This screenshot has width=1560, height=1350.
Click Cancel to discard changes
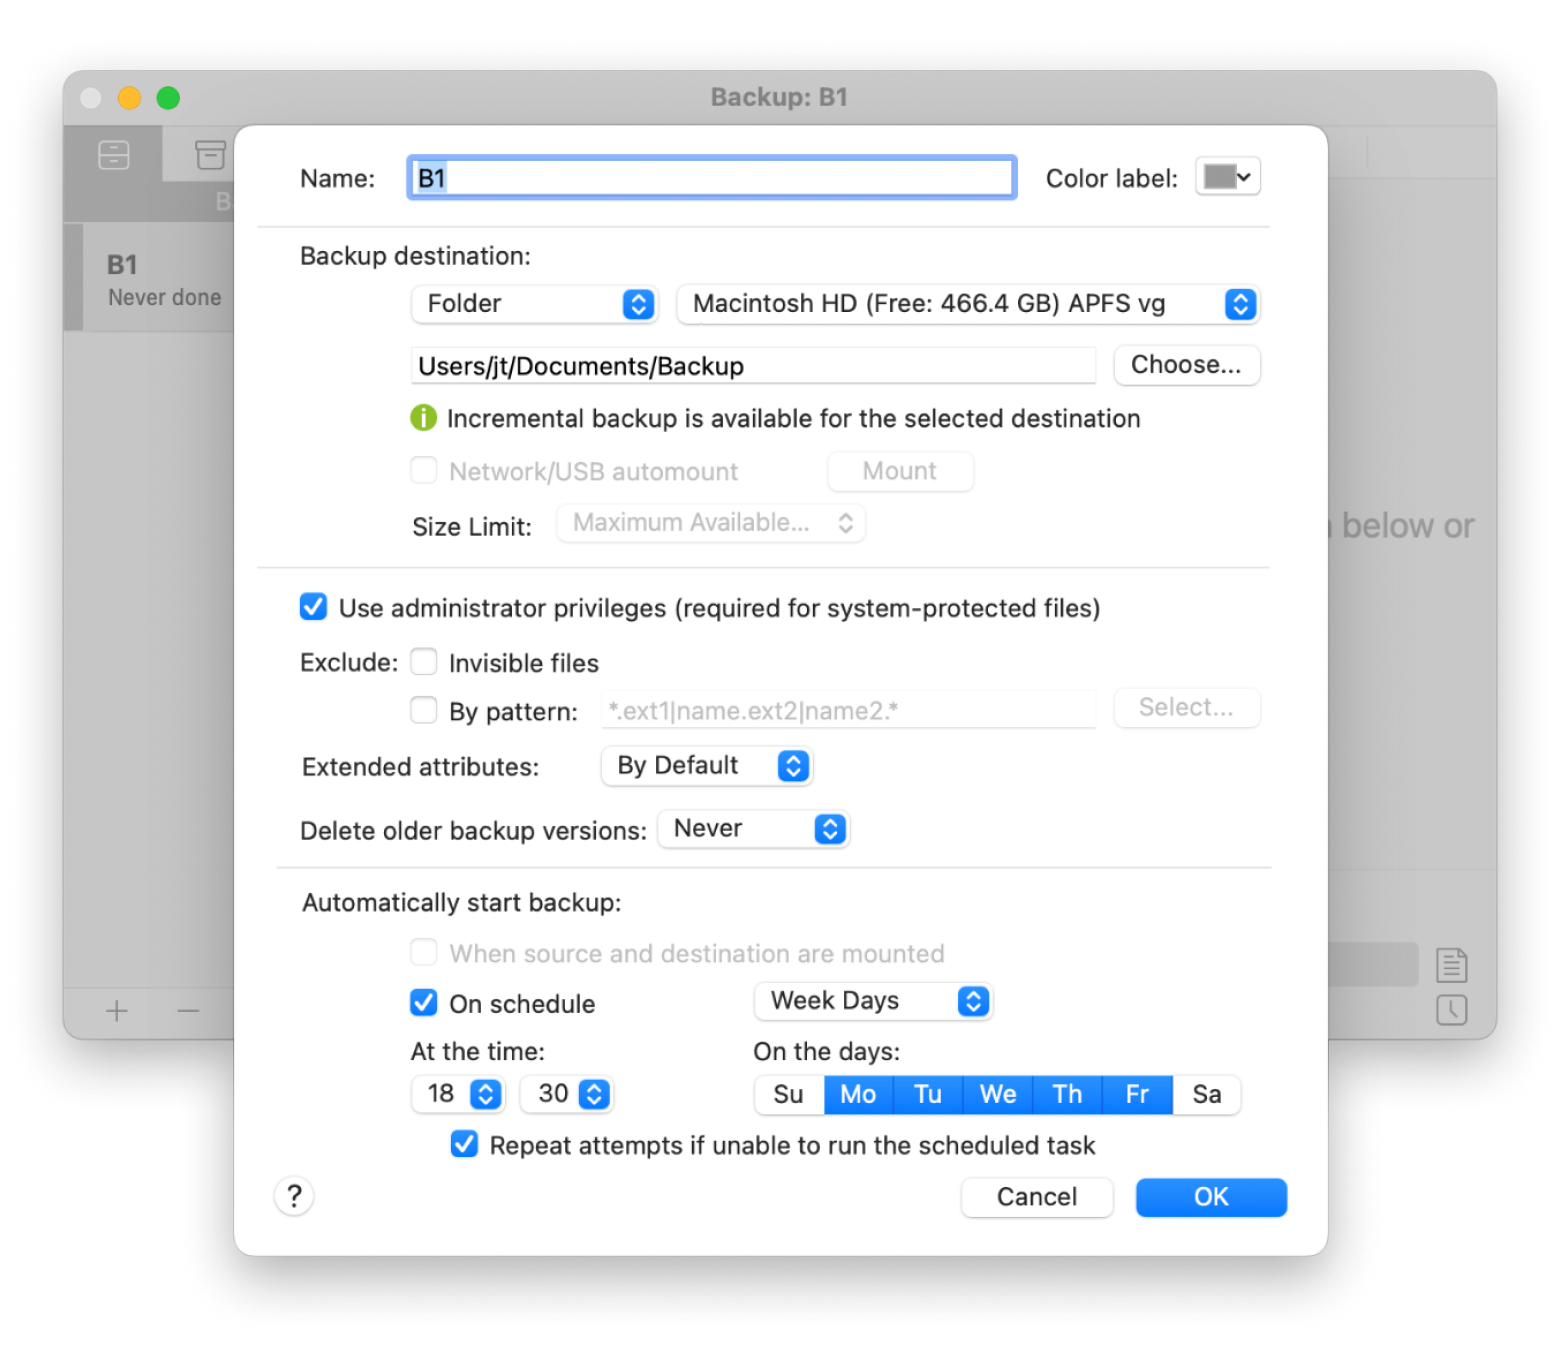pos(1037,1197)
